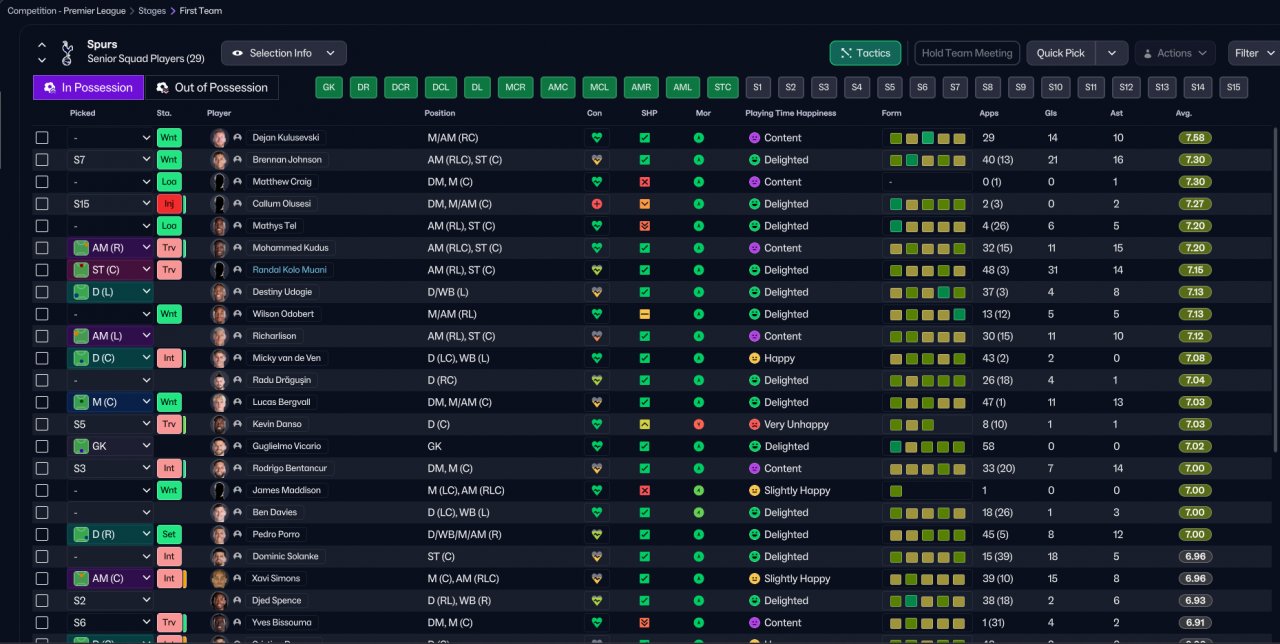Click Kevin Danso's Very Unhappy face icon
The image size is (1280, 644).
click(x=754, y=424)
